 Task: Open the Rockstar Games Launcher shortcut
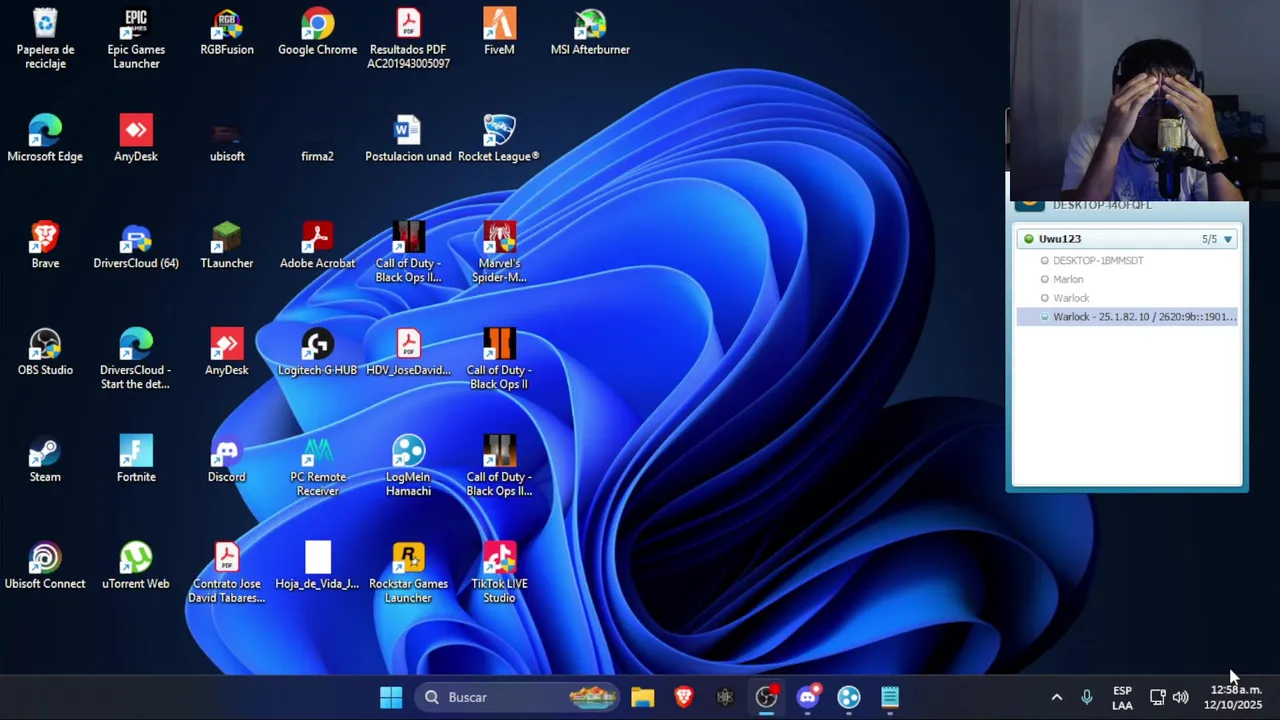408,573
